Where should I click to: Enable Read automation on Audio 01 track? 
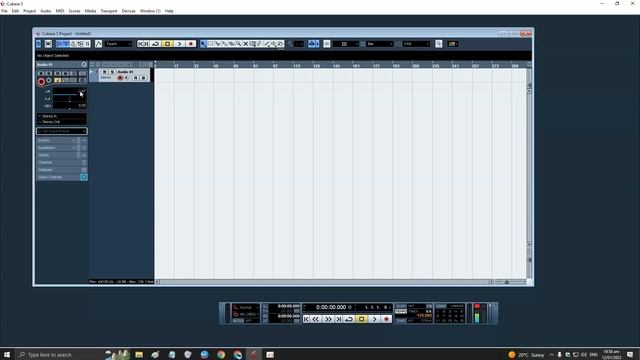[135, 78]
